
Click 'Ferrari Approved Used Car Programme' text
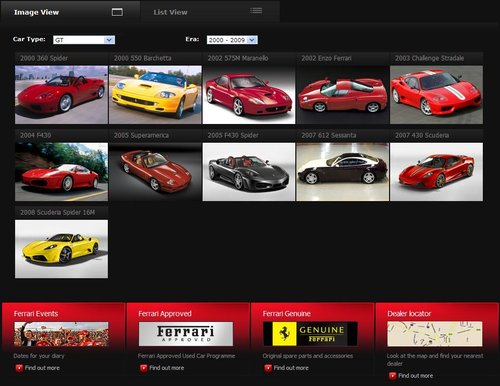click(x=186, y=356)
